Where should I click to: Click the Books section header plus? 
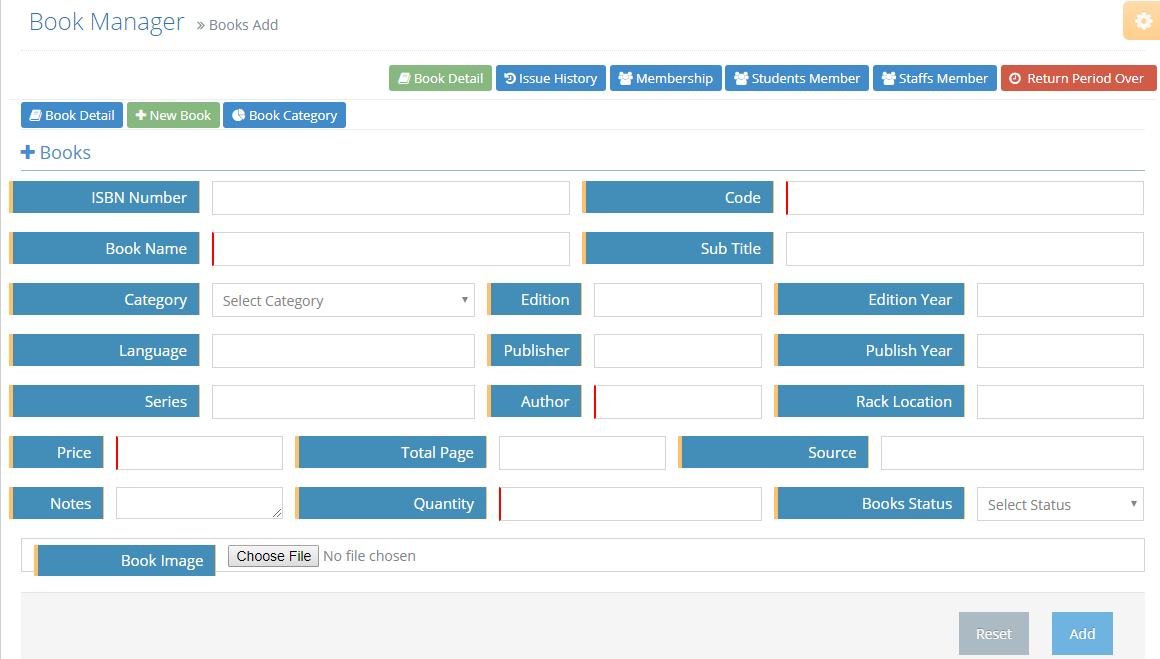pos(28,153)
